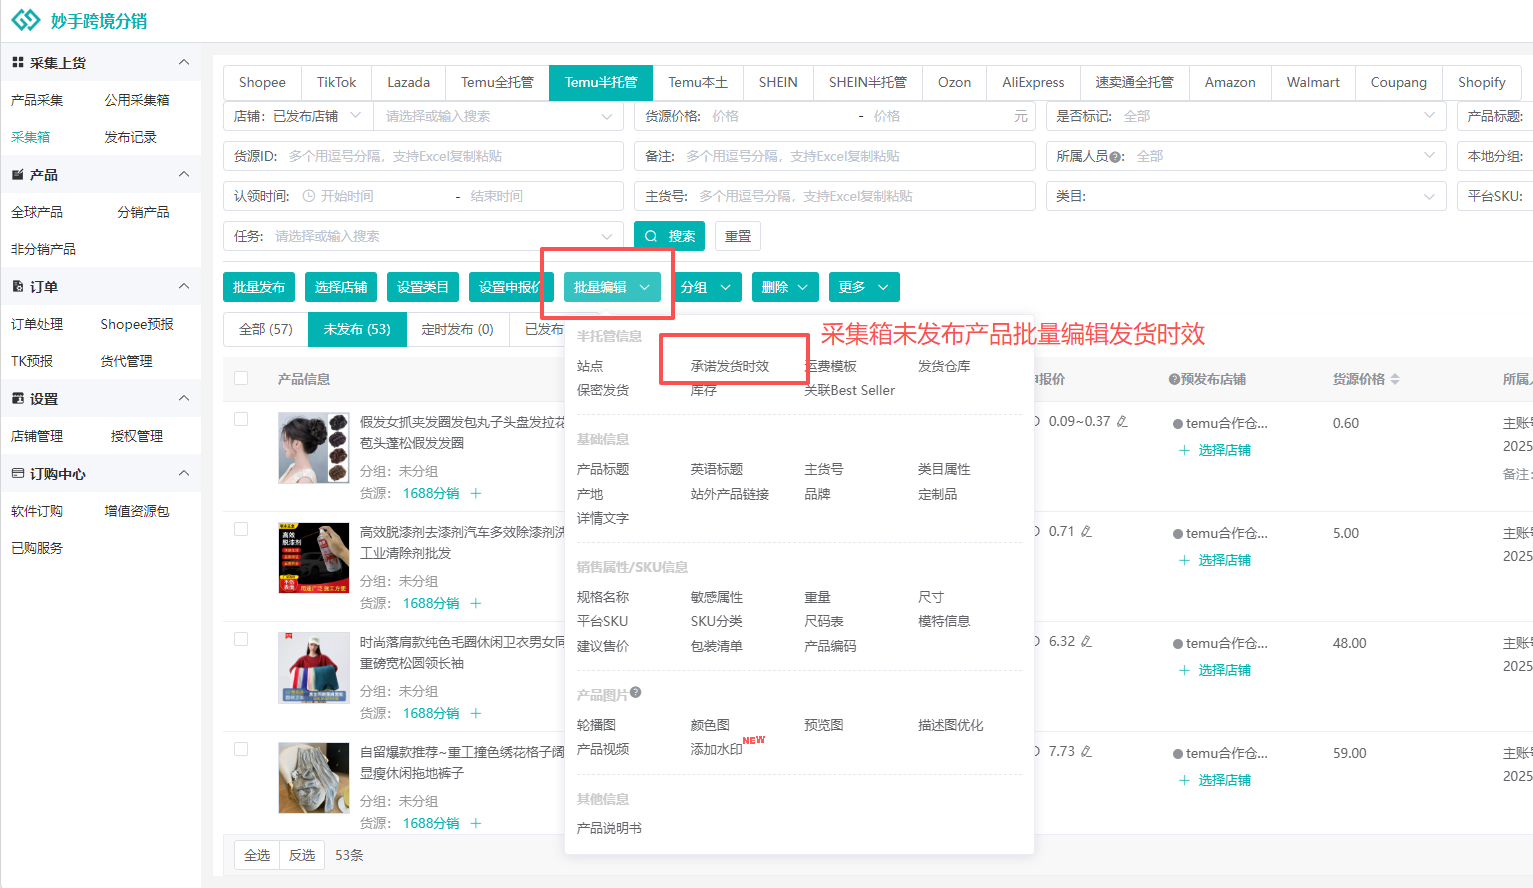
Task: Click the 妙手跨境分销 logo
Action: pos(80,21)
